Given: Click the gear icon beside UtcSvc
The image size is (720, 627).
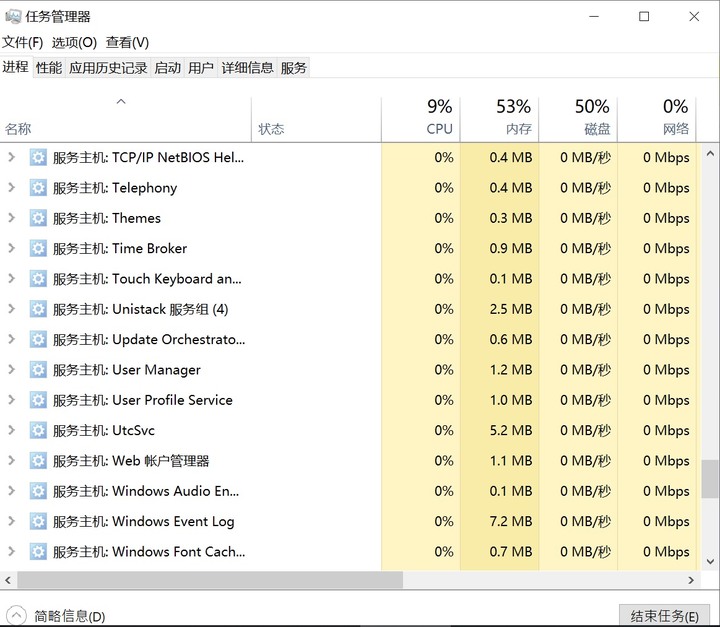Looking at the screenshot, I should pyautogui.click(x=38, y=430).
